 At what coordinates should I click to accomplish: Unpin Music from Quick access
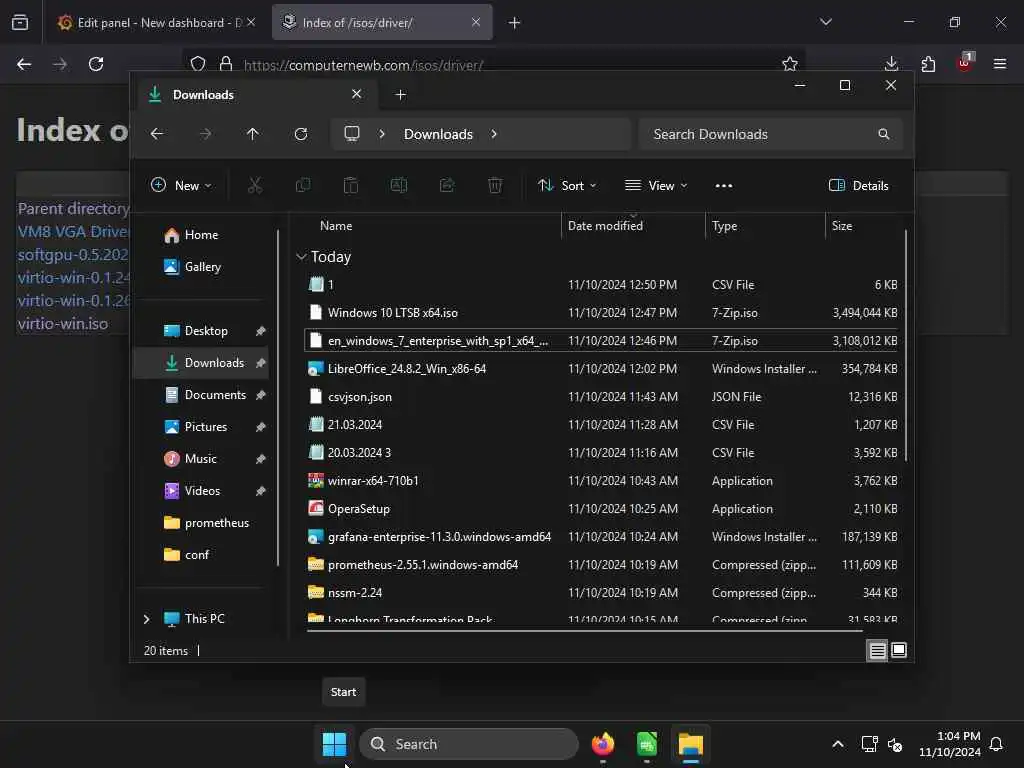point(261,459)
